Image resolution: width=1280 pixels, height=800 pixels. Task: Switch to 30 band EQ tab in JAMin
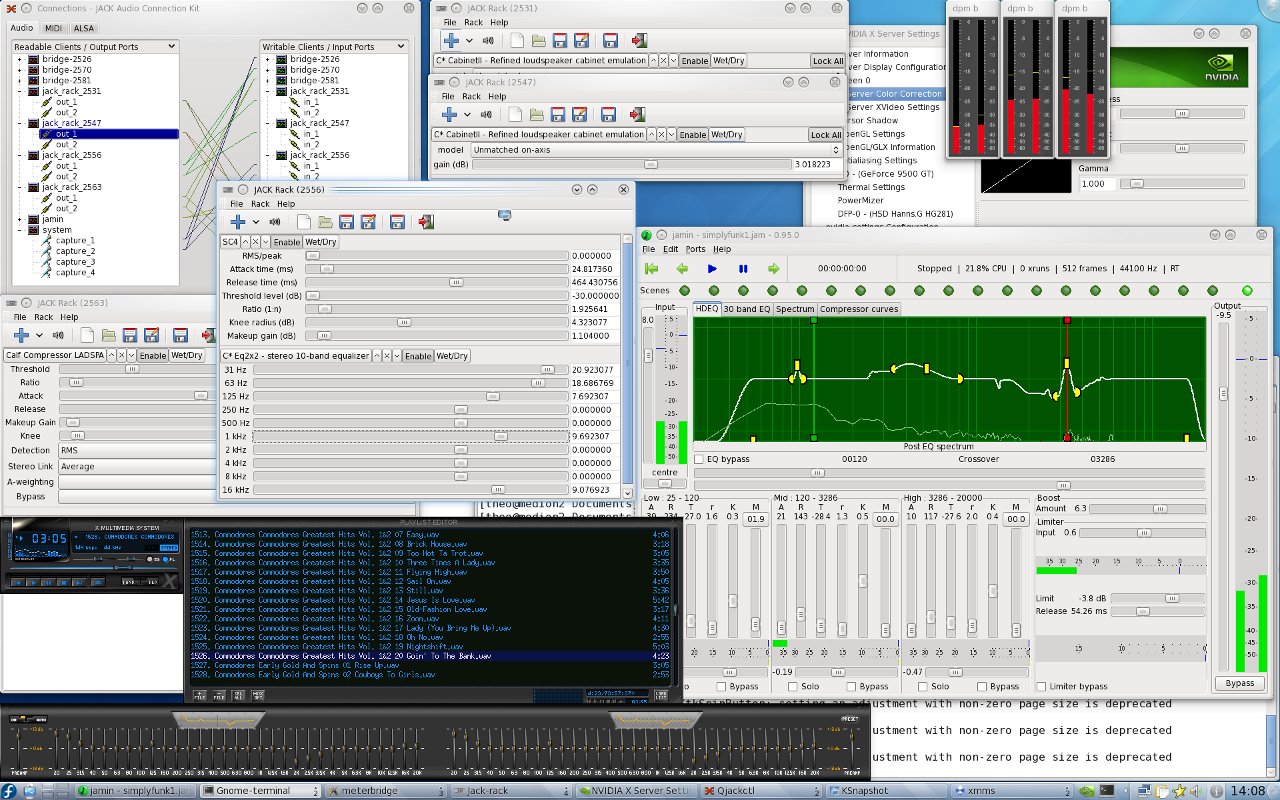(x=746, y=309)
